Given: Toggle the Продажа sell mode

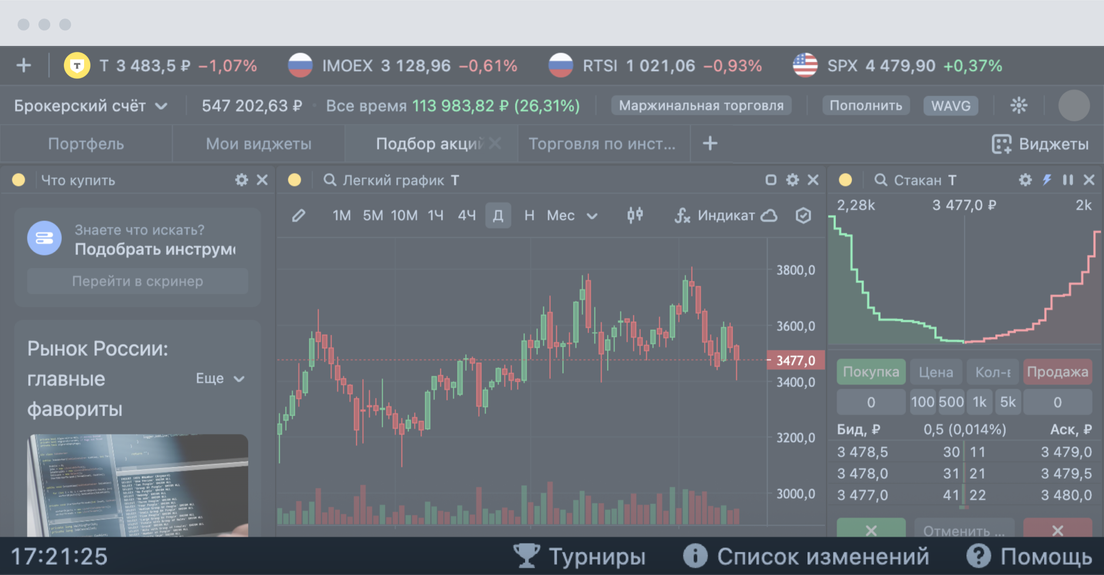Looking at the screenshot, I should point(1058,372).
